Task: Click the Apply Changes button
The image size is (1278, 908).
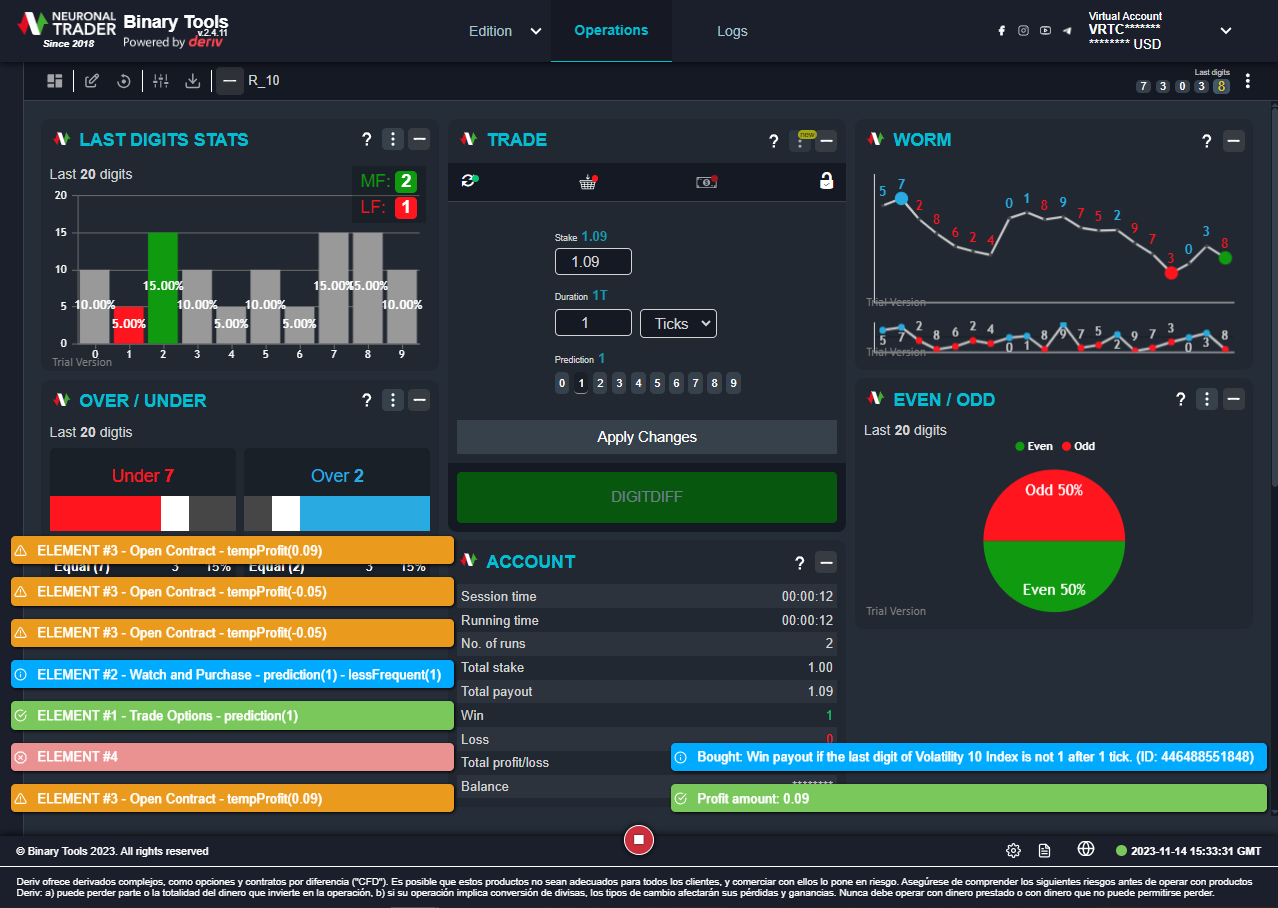Action: click(x=646, y=437)
